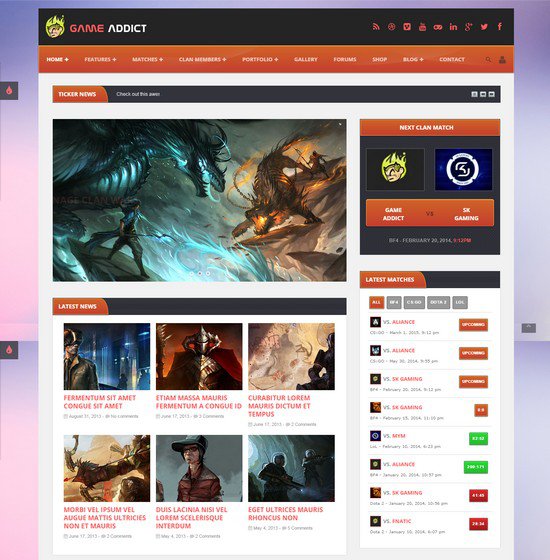Viewport: 550px width, 560px height.
Task: Filter latest matches by DOTA 2
Action: [439, 302]
